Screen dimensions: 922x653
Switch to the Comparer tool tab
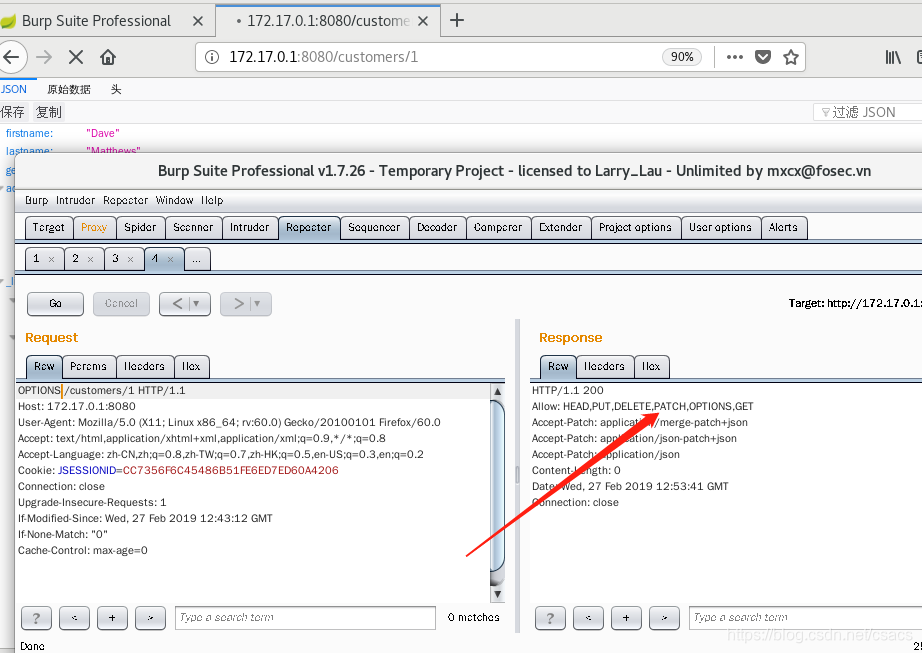[x=498, y=227]
